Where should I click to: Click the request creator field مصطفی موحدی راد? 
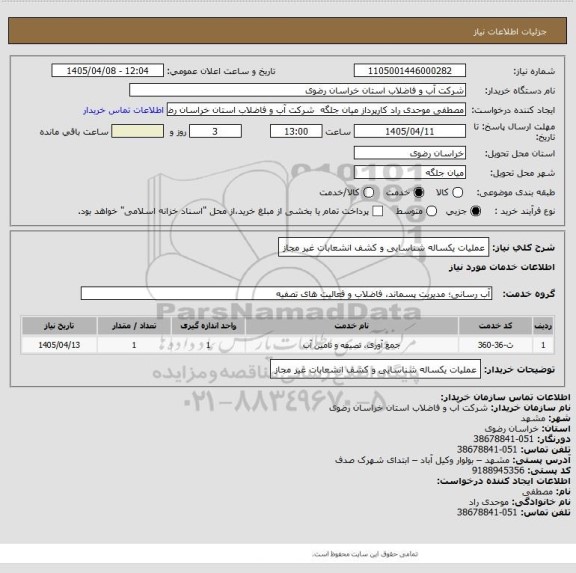click(316, 110)
